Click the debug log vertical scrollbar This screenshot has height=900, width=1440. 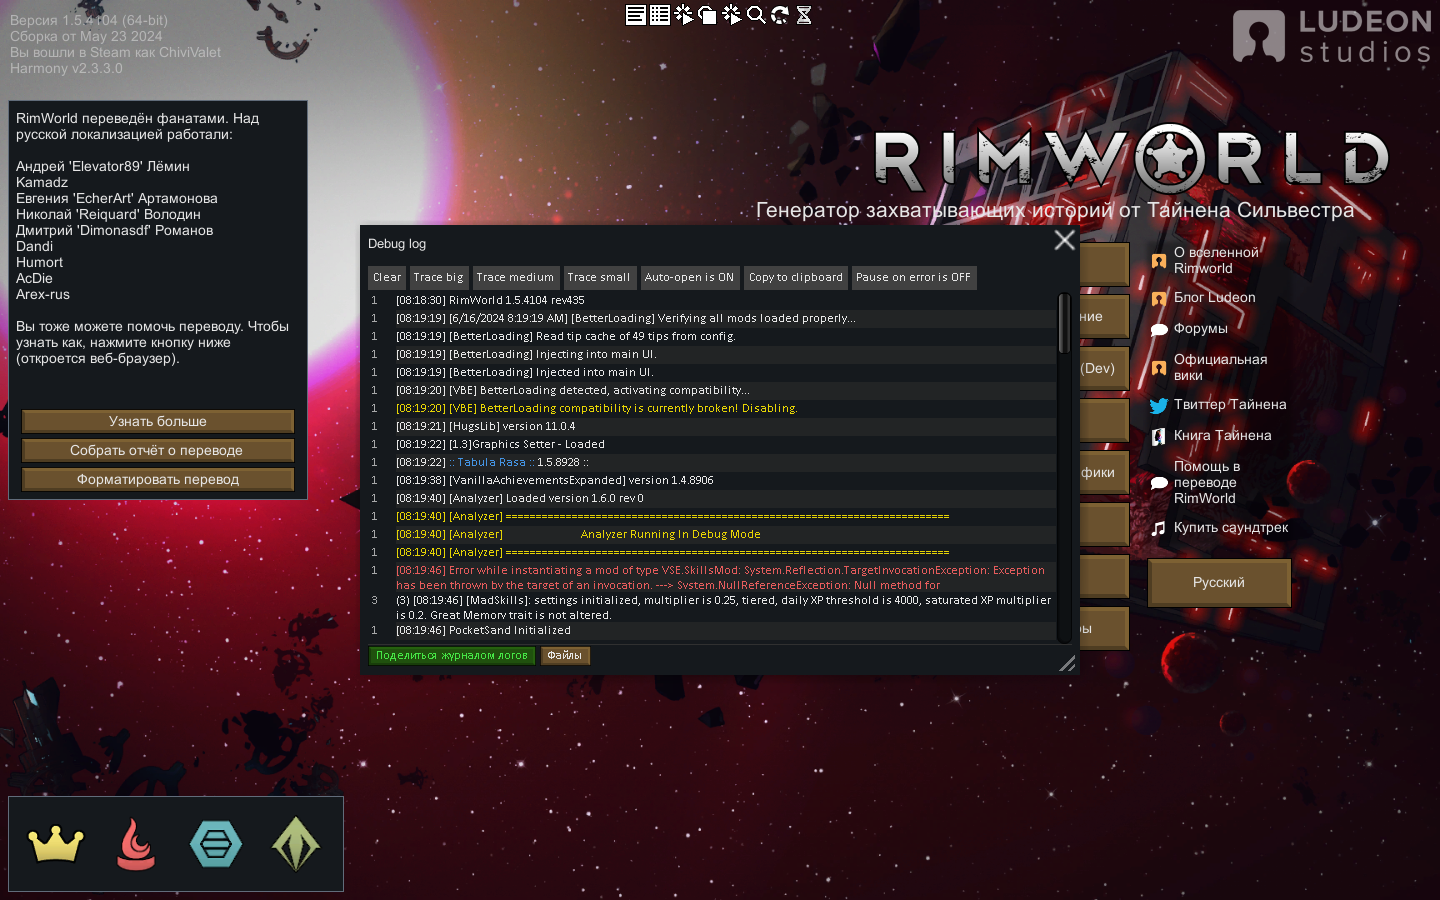[1064, 322]
